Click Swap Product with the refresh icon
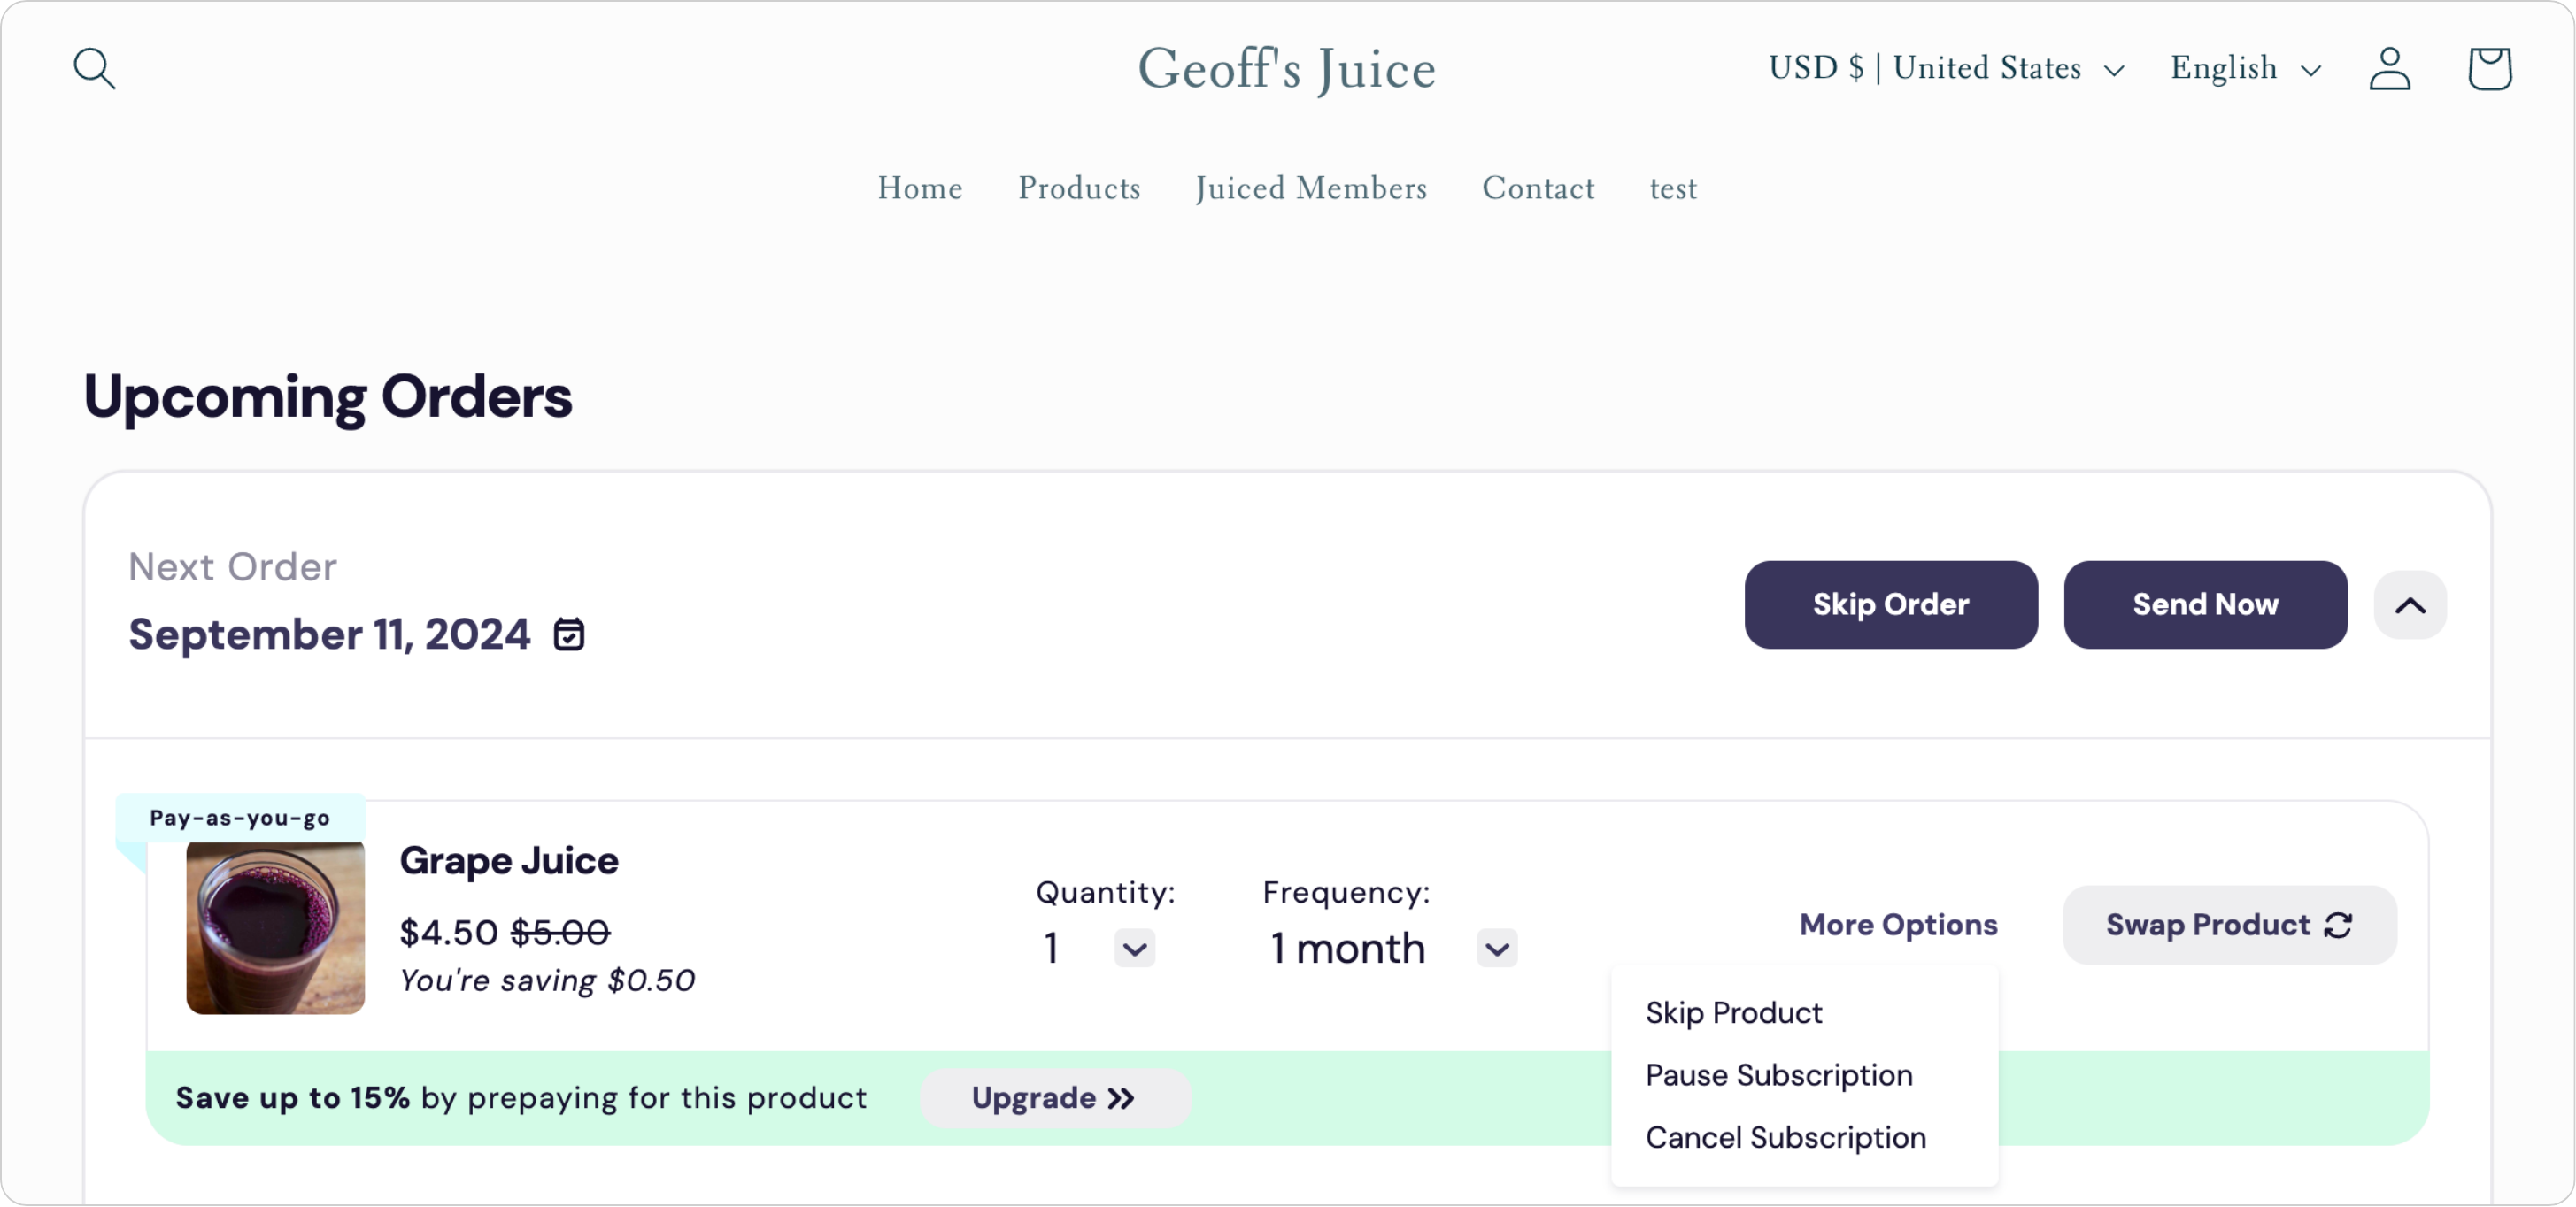The height and width of the screenshot is (1207, 2576). [2229, 925]
